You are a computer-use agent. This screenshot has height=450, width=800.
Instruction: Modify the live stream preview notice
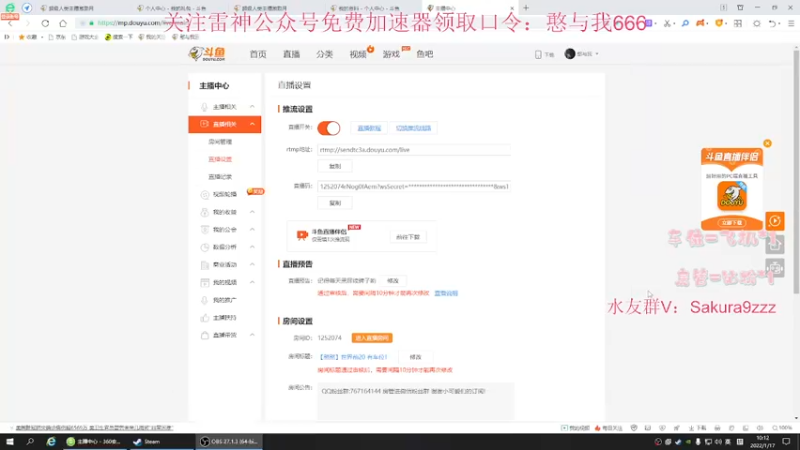392,281
